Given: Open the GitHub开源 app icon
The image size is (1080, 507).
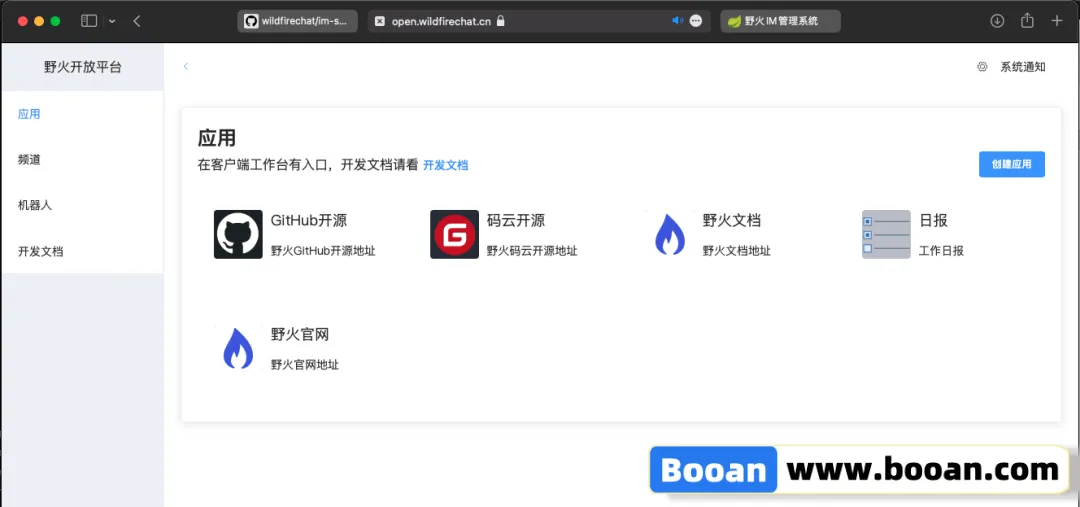Looking at the screenshot, I should (238, 234).
